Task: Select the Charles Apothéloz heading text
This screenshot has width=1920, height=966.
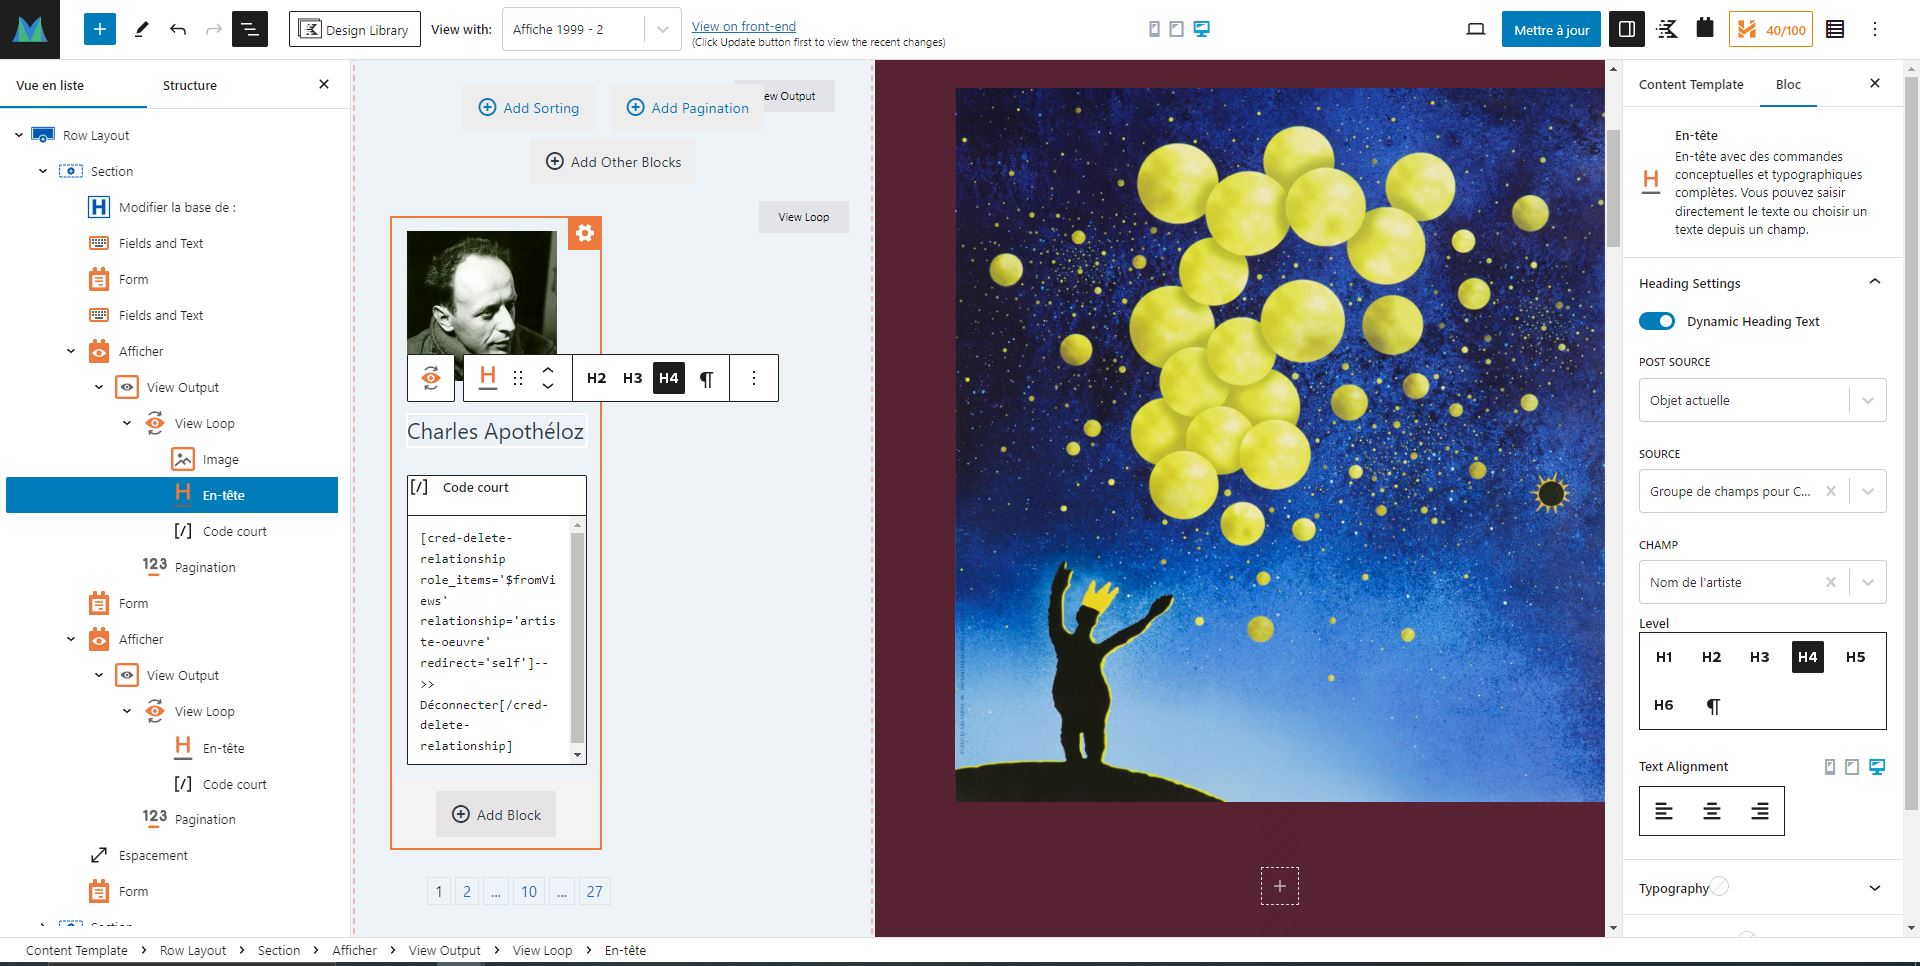Action: click(495, 431)
